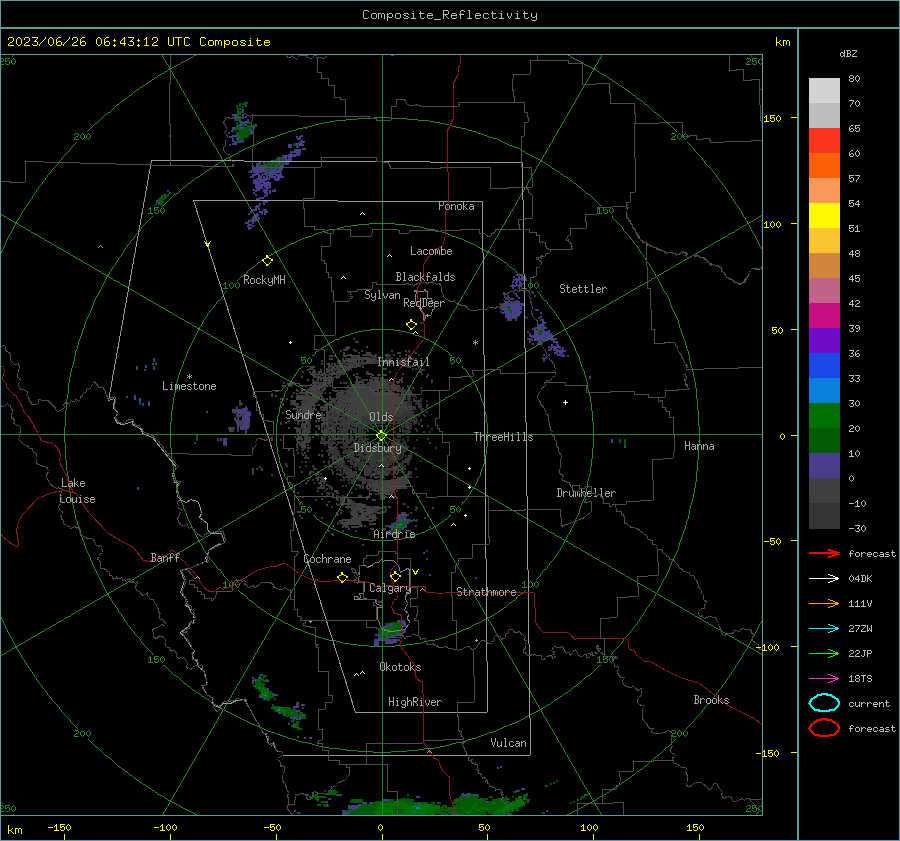900x841 pixels.
Task: Click the red forecast arrow in legend
Action: [824, 553]
